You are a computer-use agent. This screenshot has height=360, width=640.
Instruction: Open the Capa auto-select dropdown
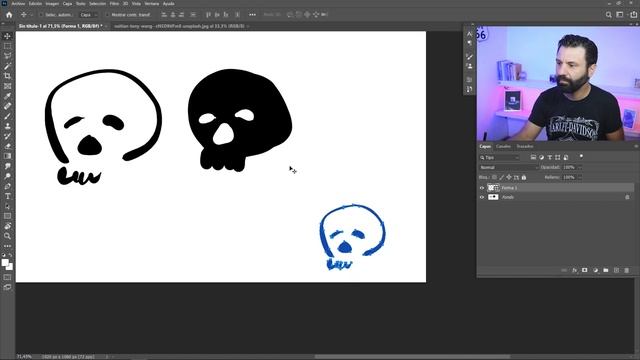pos(89,15)
